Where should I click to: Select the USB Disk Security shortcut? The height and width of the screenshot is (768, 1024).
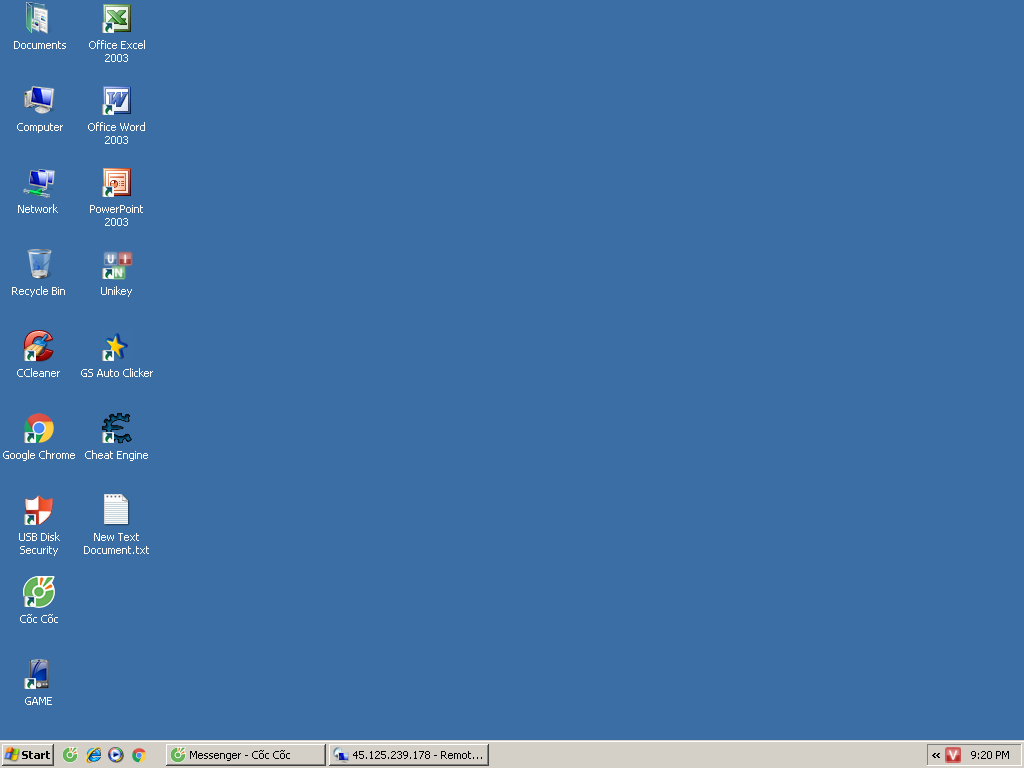pos(39,525)
